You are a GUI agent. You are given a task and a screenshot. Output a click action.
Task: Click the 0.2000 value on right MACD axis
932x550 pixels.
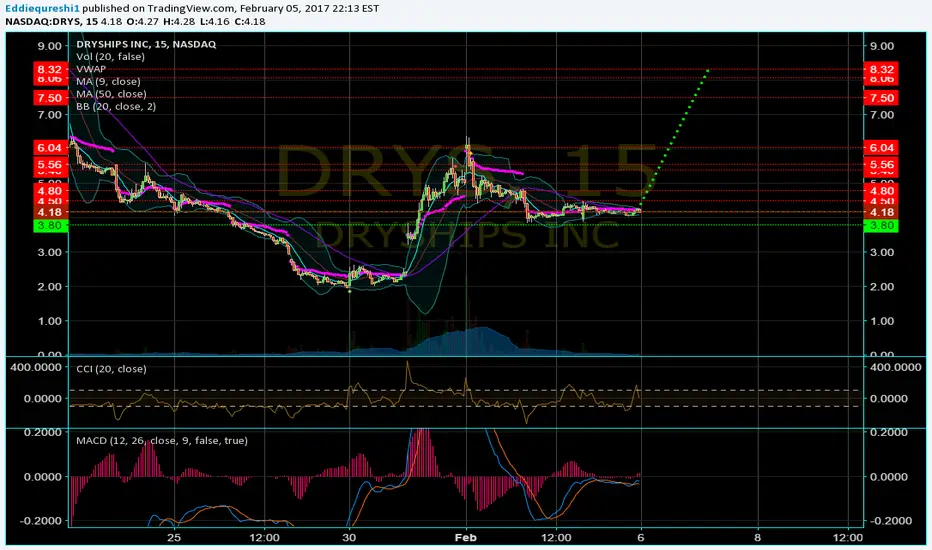coord(890,432)
